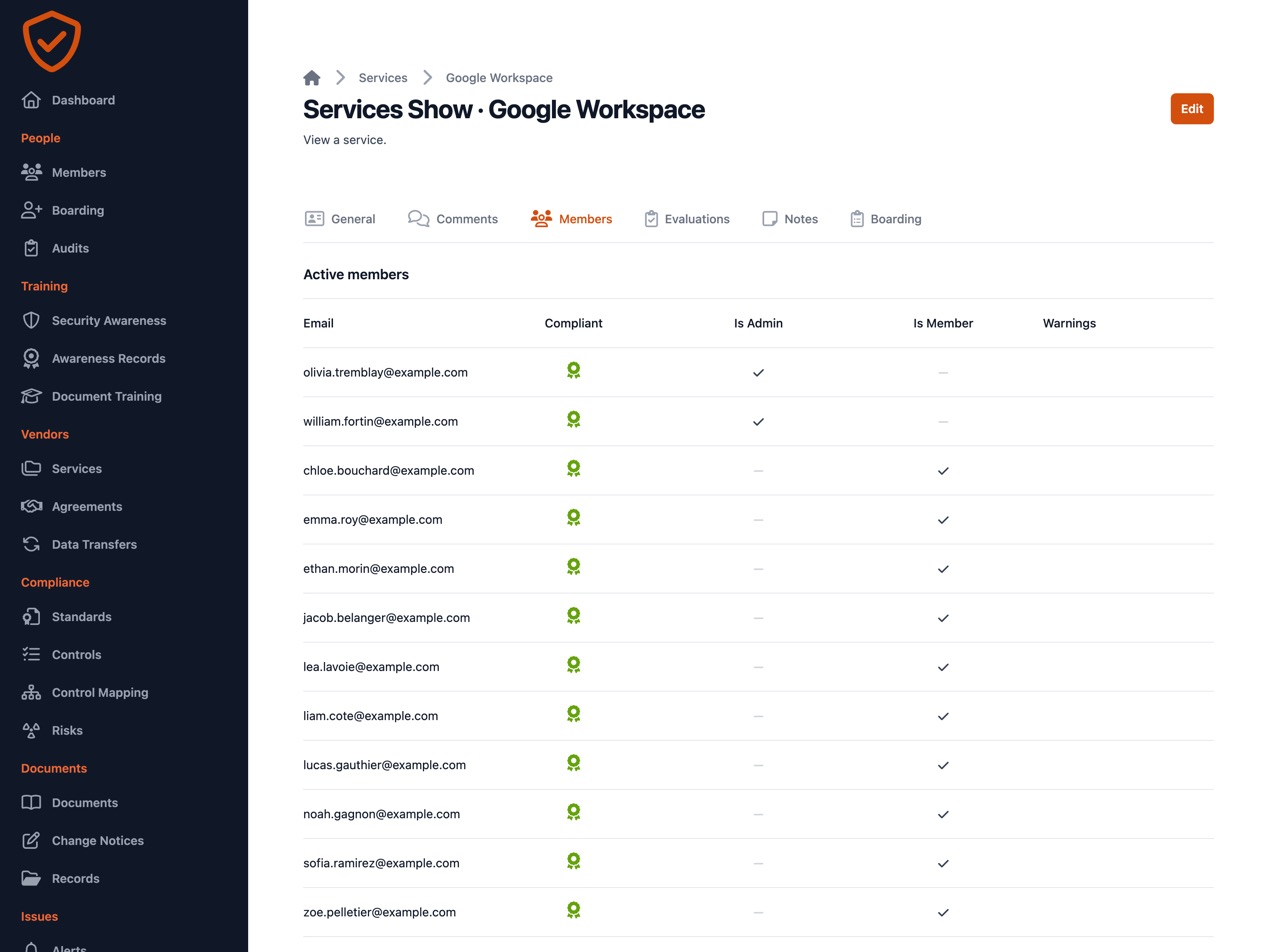Open the Boarding tab on the service page
Image resolution: width=1283 pixels, height=952 pixels.
tap(886, 219)
